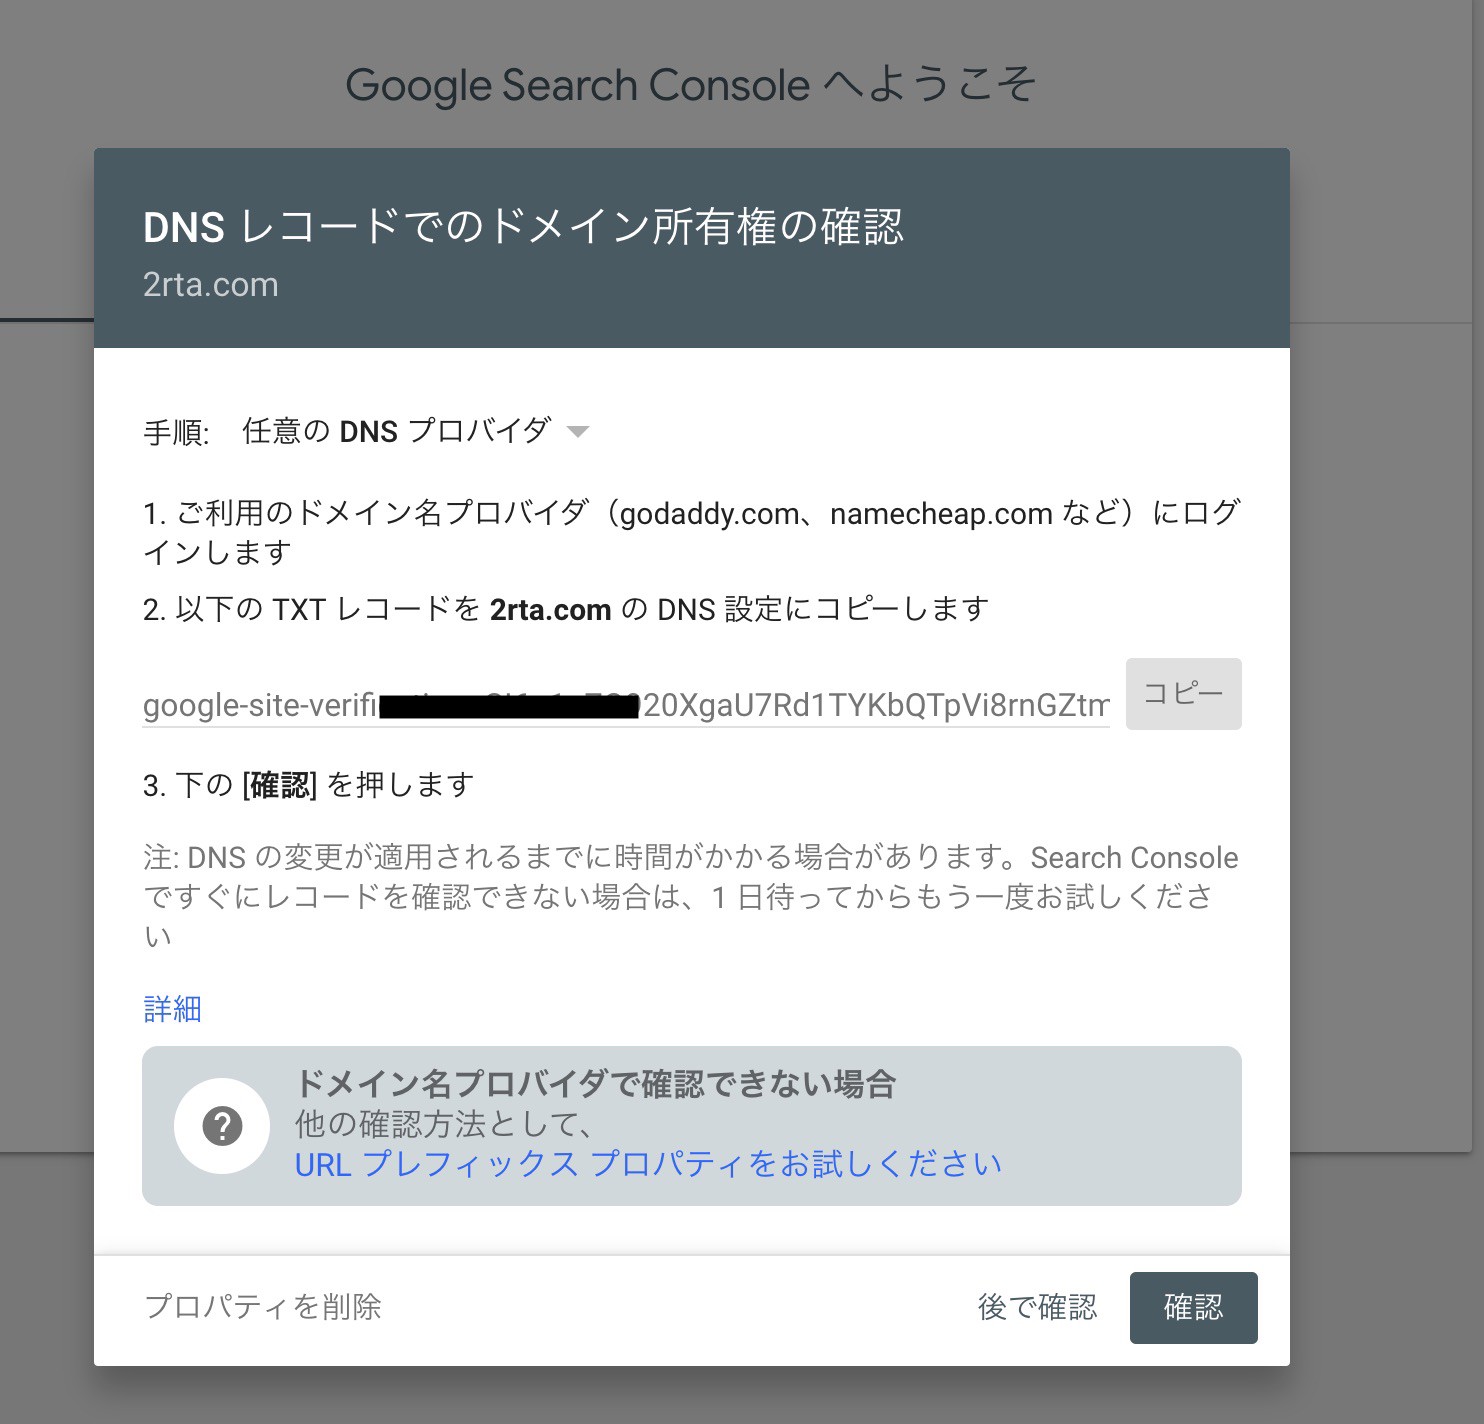1484x1424 pixels.
Task: Click the DNS レコードでのドメイン所有権の確認 dialog title
Action: [x=523, y=228]
